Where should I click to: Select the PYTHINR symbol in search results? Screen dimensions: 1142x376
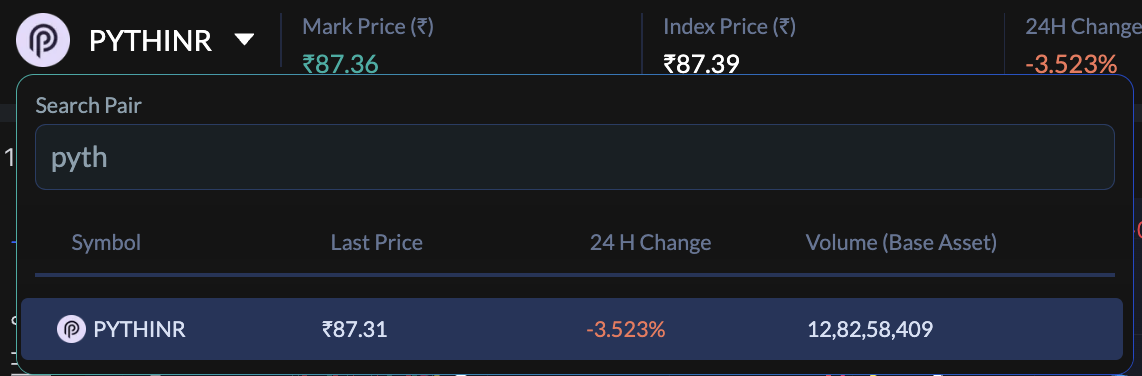coord(140,329)
